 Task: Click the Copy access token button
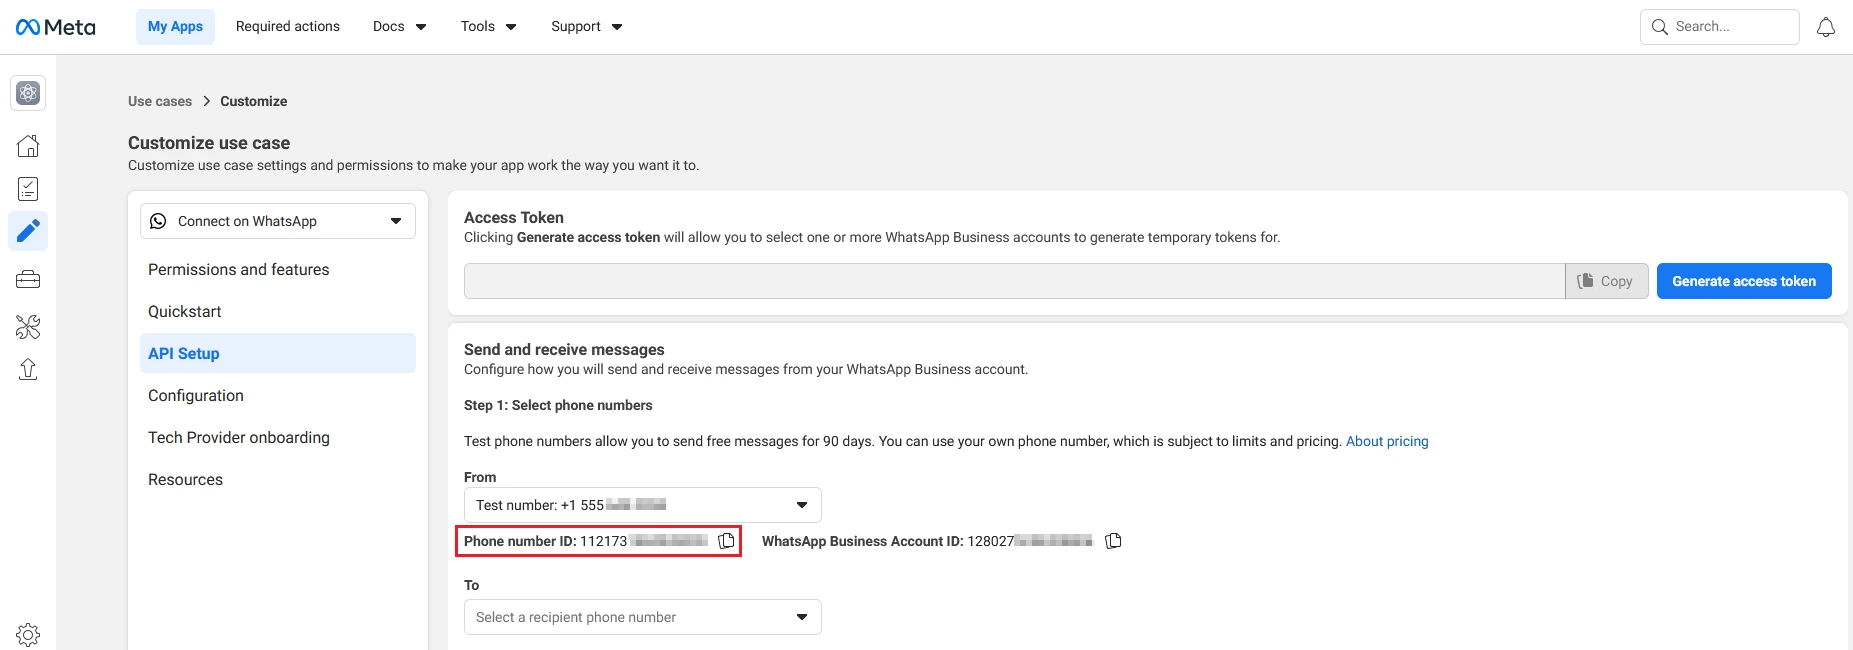[x=1606, y=281]
